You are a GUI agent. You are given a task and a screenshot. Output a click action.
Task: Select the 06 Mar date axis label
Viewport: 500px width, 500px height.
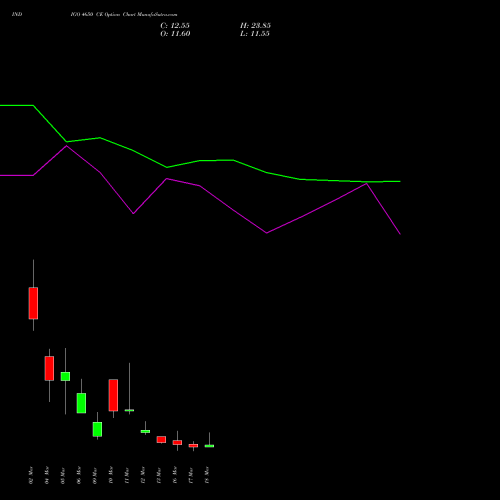[79, 475]
